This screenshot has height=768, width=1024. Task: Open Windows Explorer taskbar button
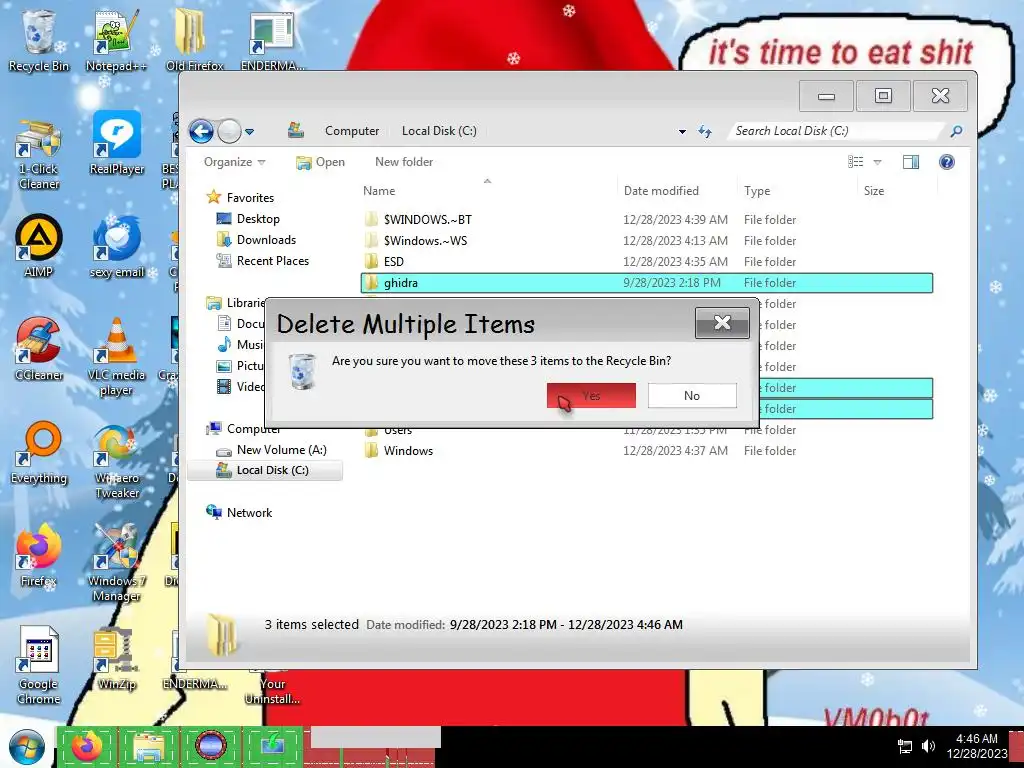point(149,746)
